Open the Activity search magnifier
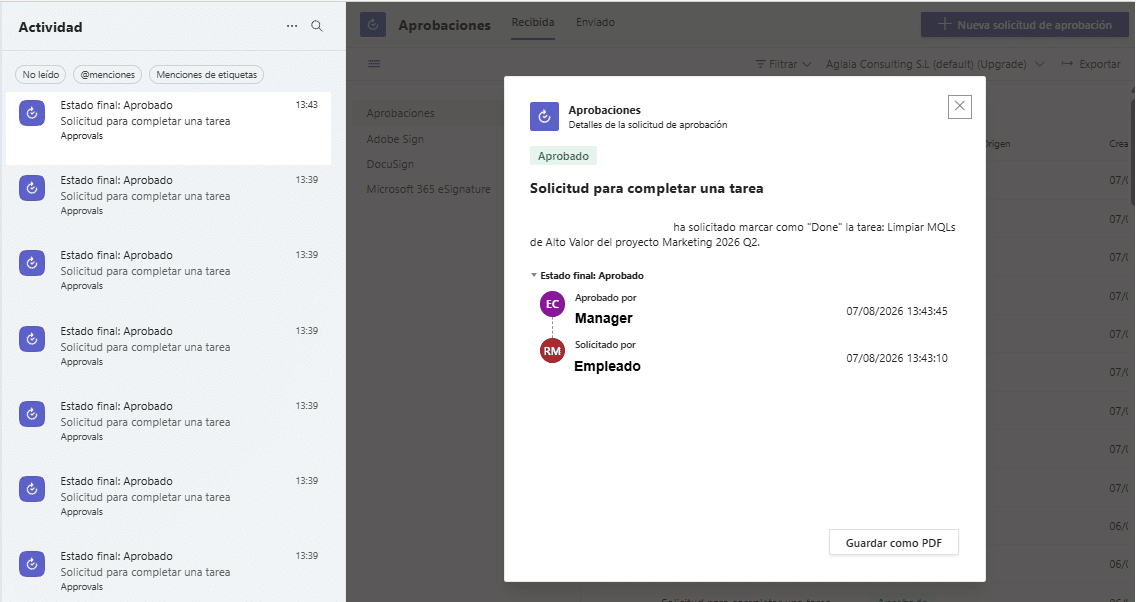This screenshot has height=602, width=1136. [x=317, y=26]
